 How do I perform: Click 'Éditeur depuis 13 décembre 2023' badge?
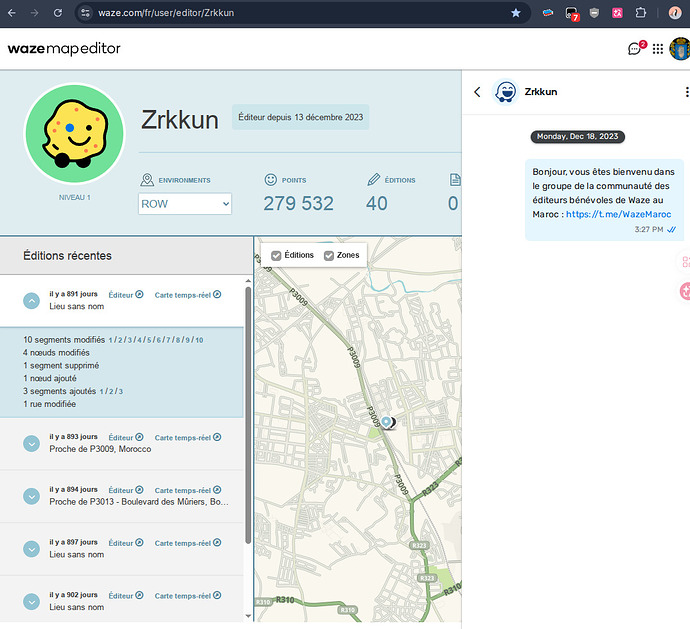tap(301, 117)
